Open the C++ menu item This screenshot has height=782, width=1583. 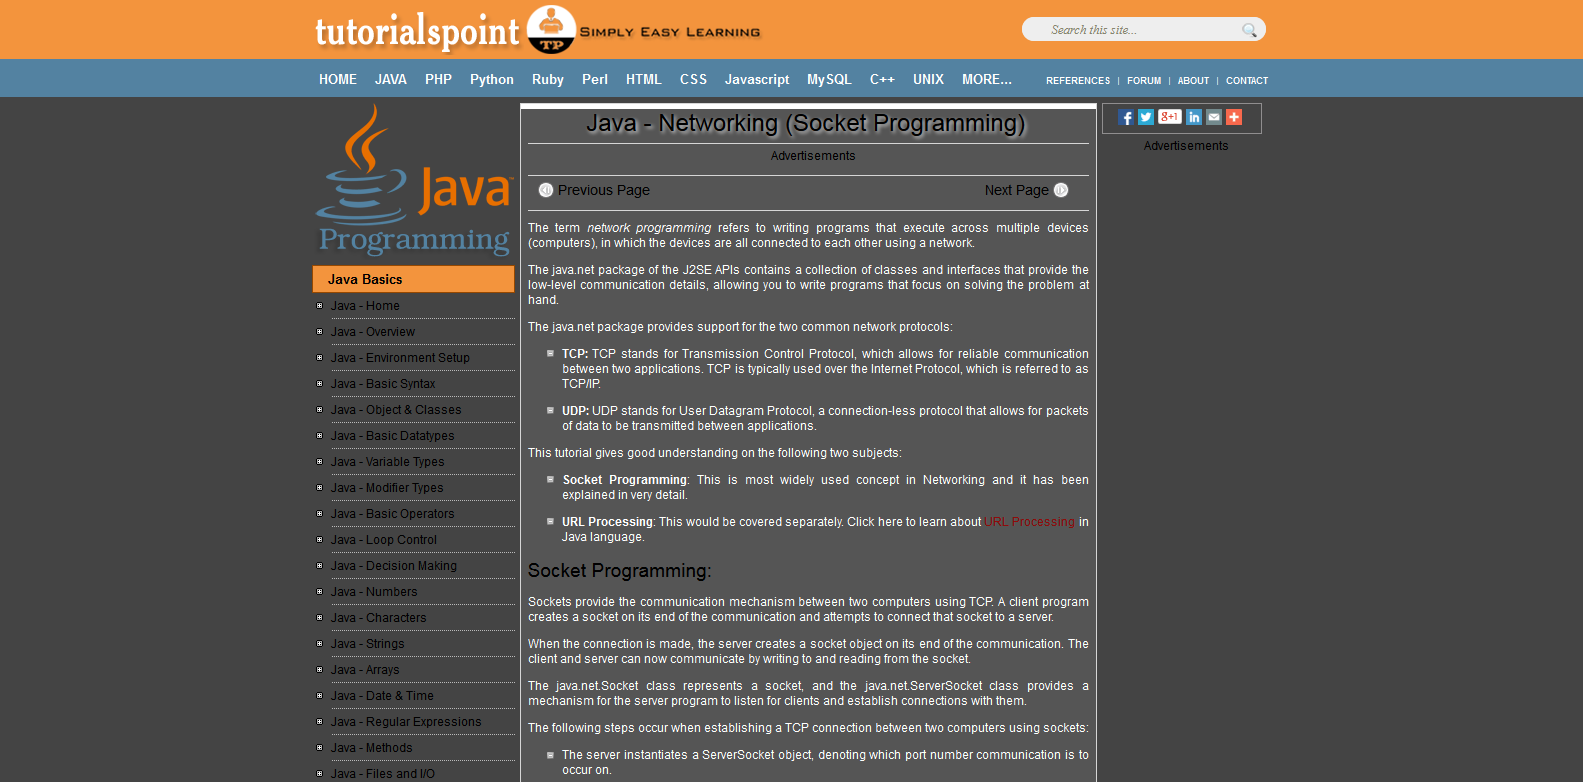(x=882, y=79)
